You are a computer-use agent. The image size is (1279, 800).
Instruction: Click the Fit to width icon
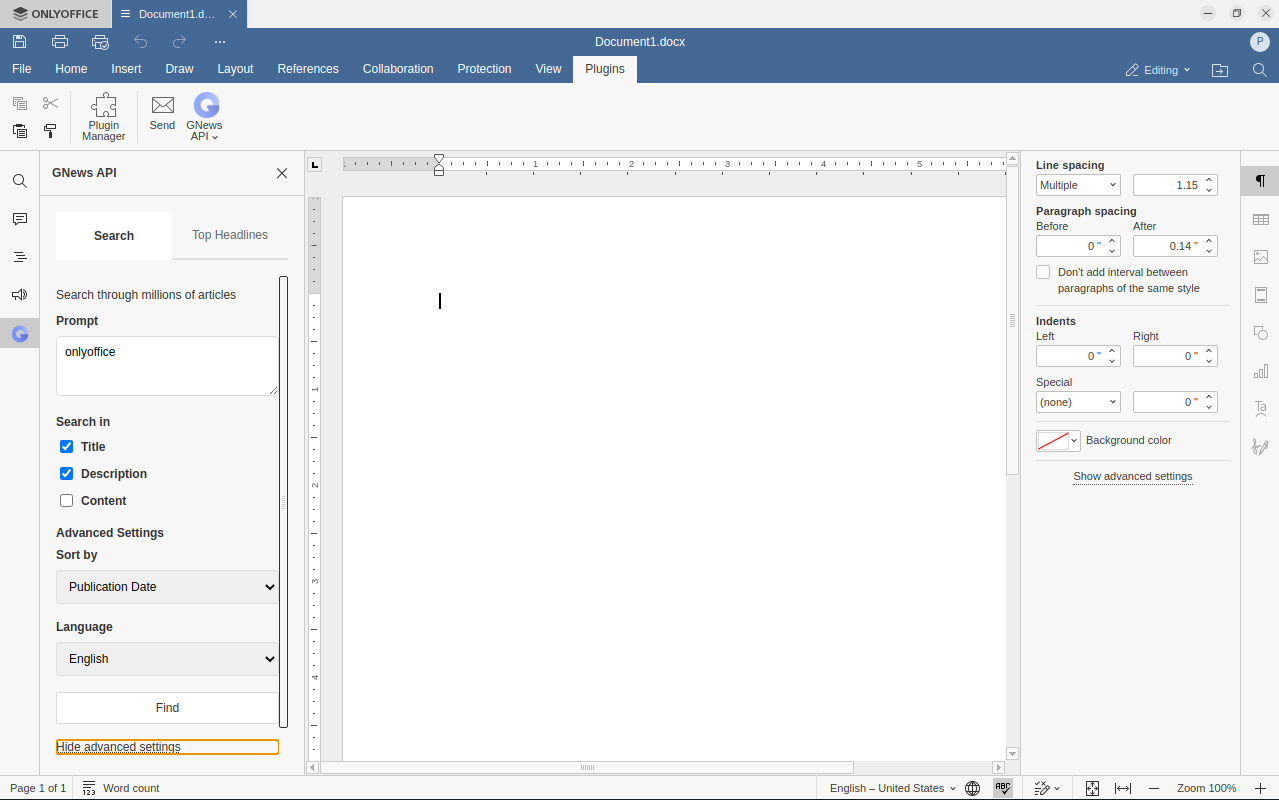click(1123, 788)
